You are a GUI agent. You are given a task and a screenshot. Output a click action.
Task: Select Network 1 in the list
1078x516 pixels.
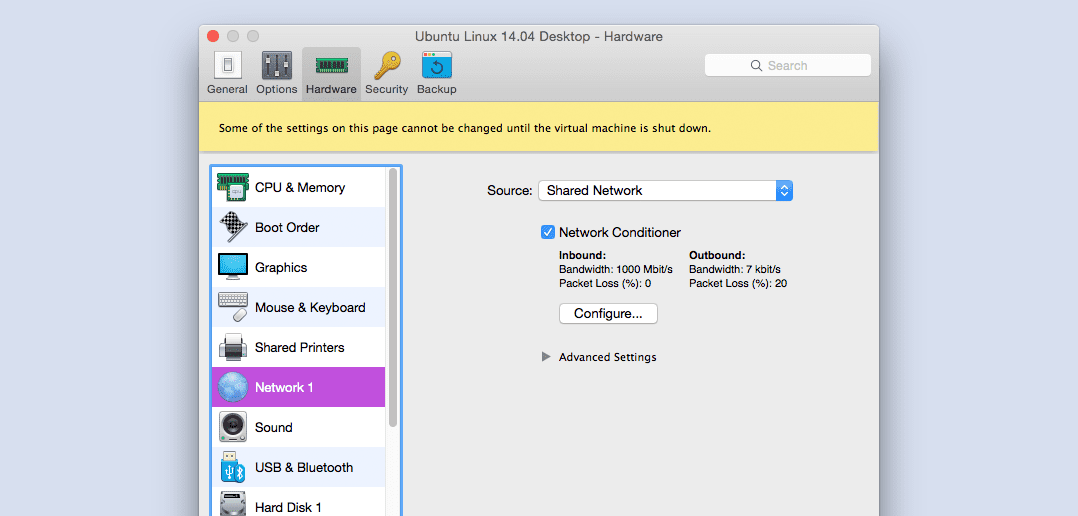(x=298, y=387)
